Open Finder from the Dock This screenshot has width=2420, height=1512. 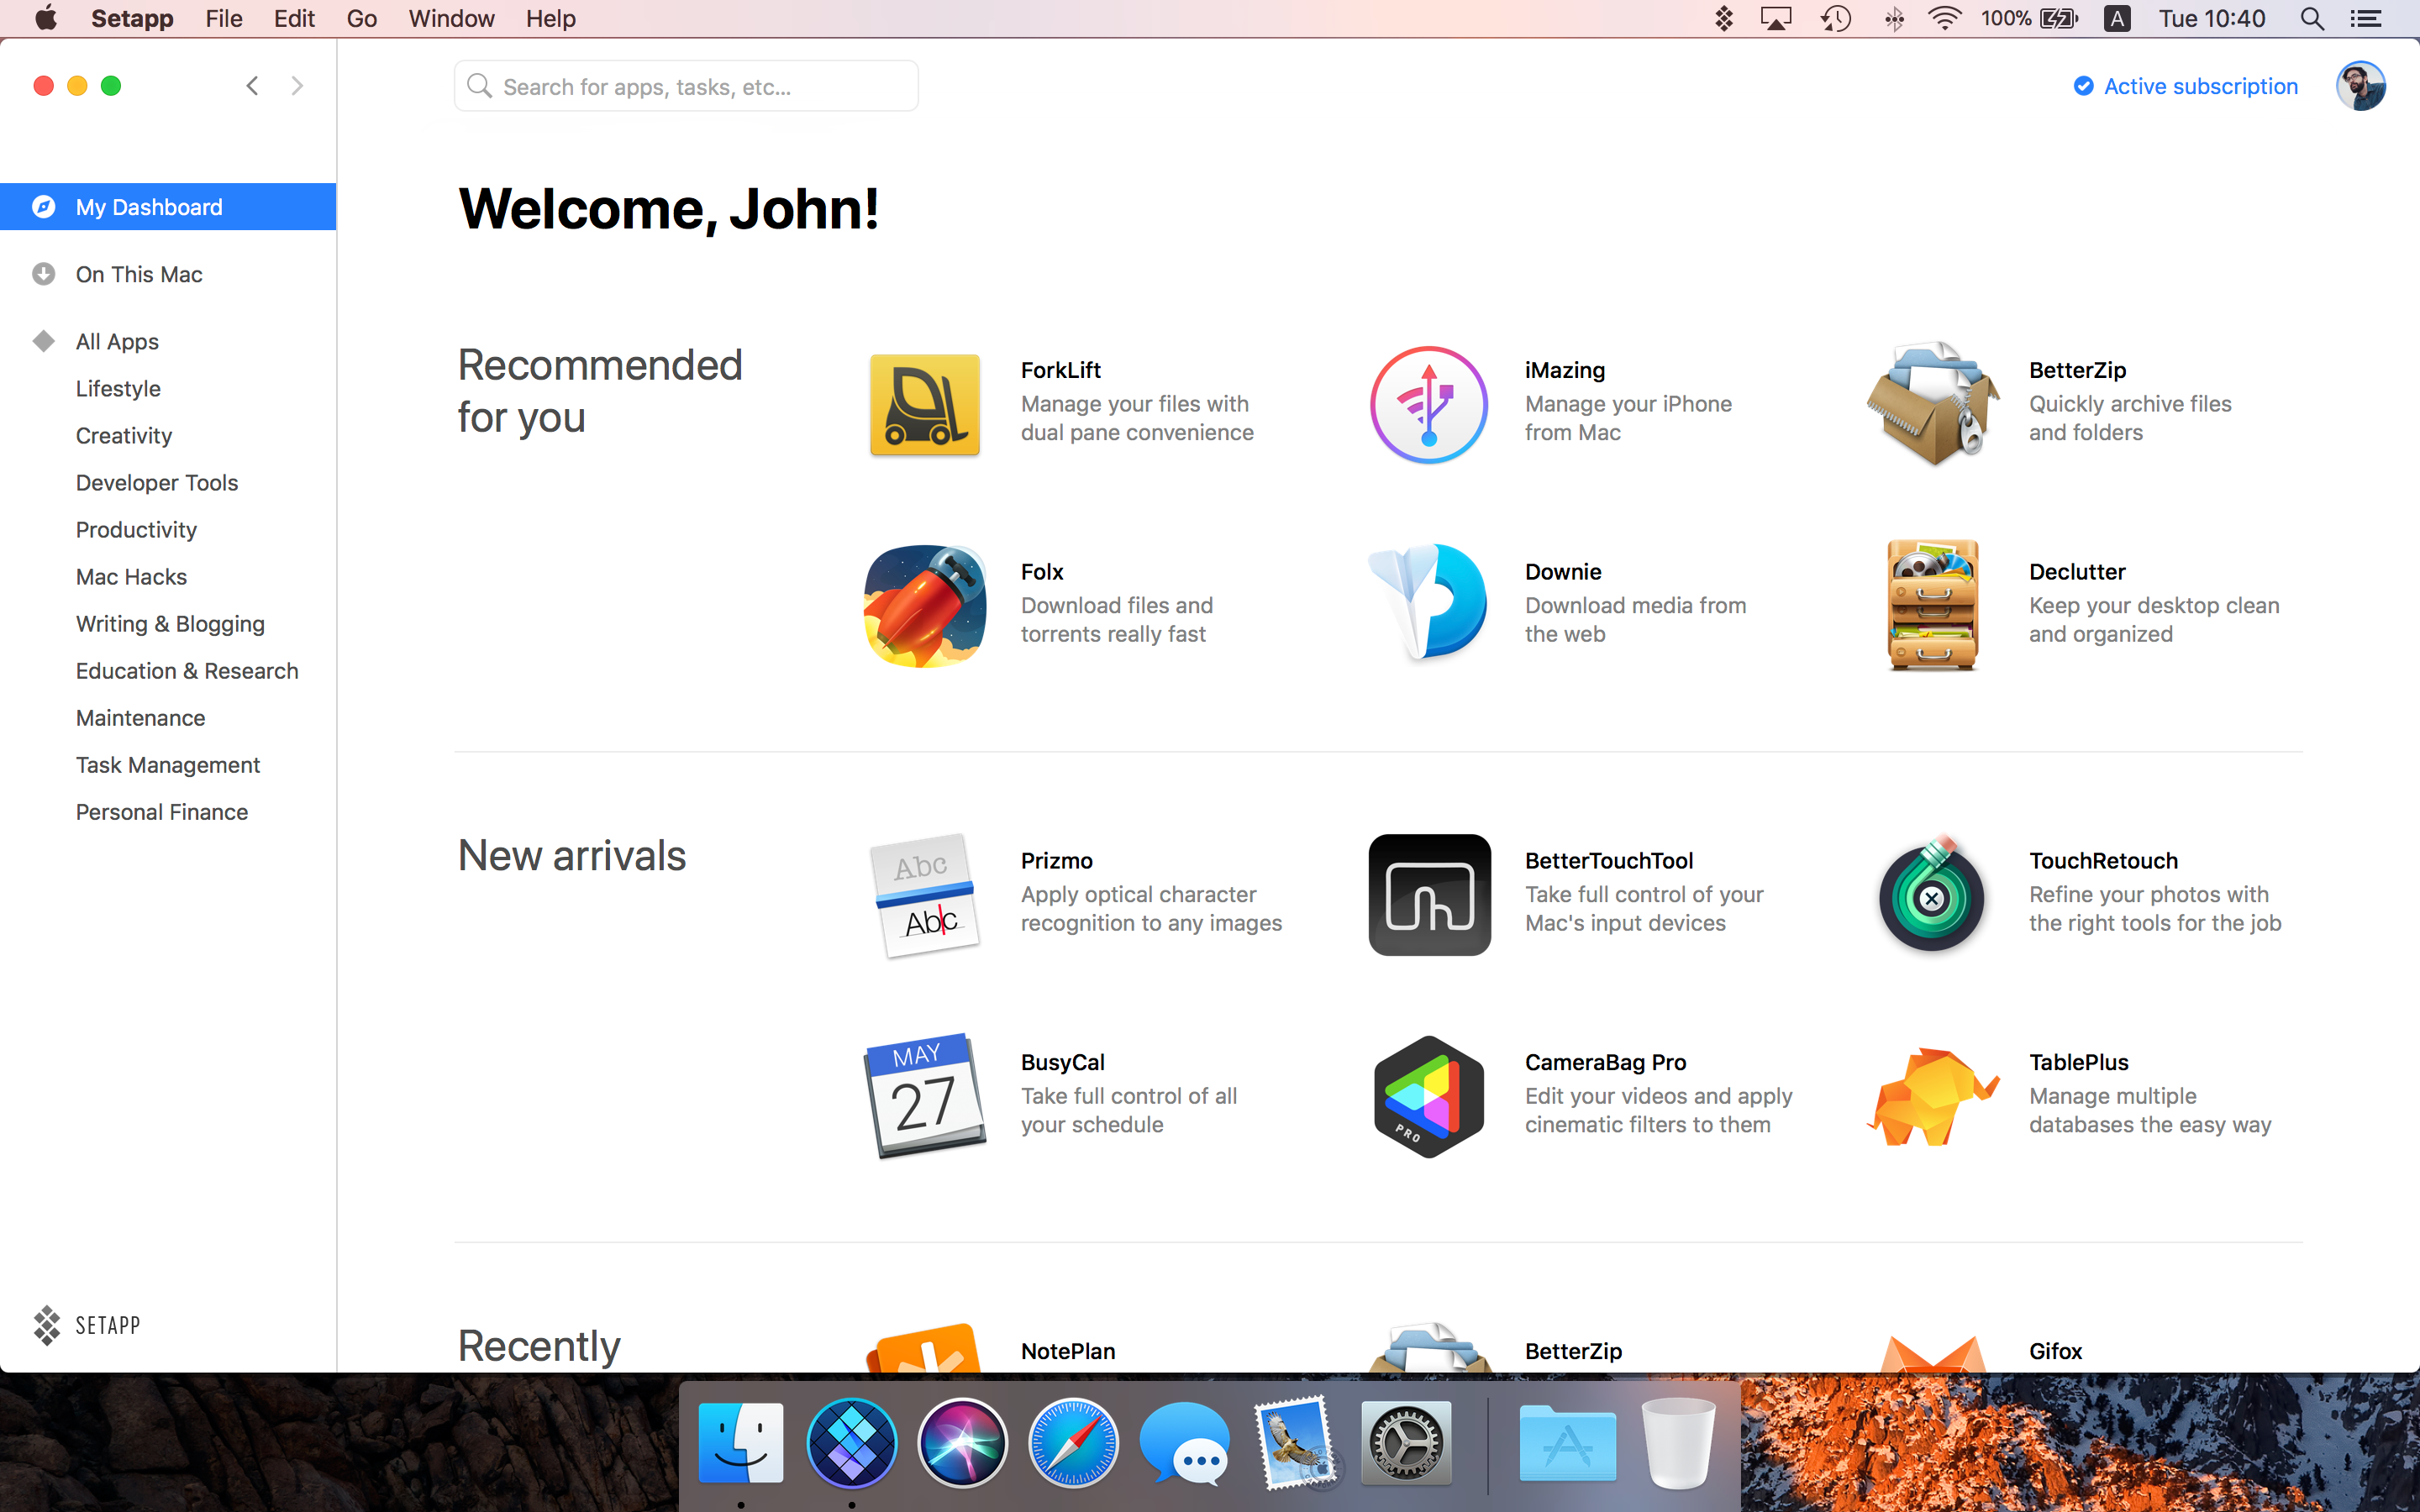point(741,1443)
